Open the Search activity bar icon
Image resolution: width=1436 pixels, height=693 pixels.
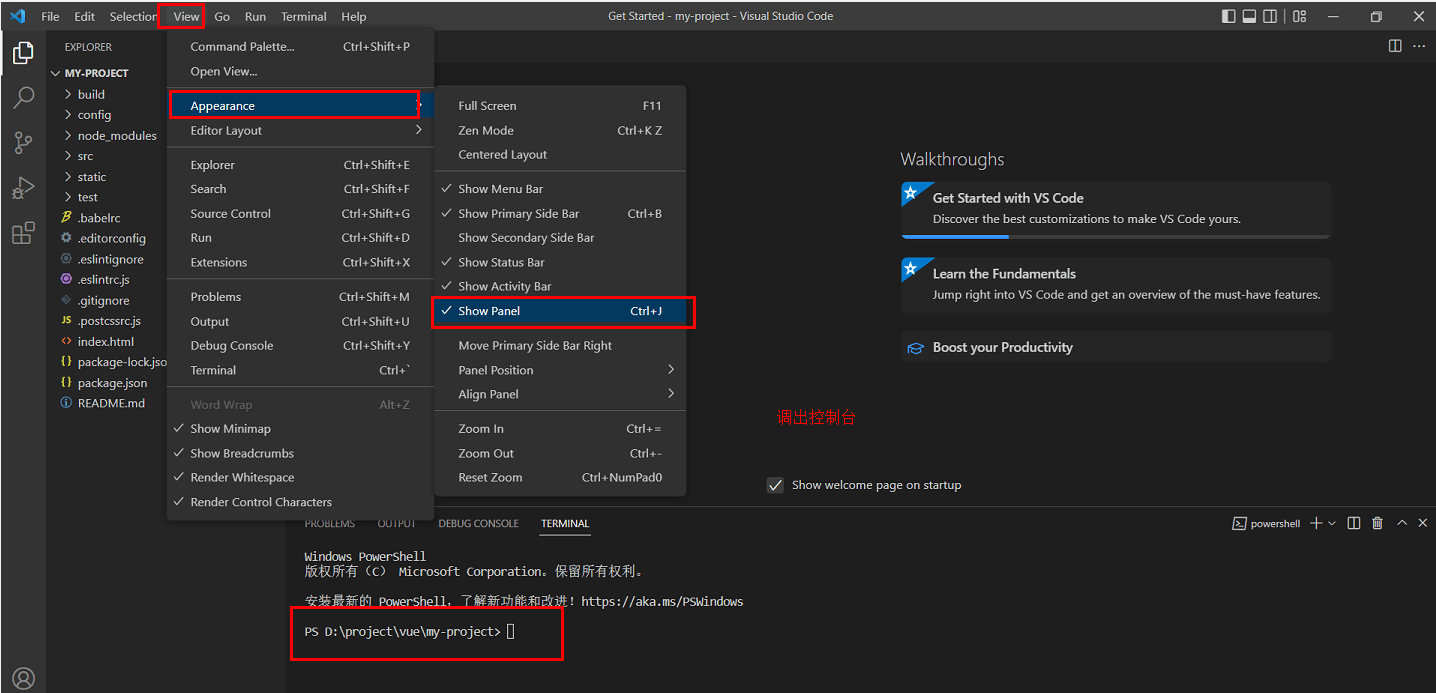(x=23, y=98)
